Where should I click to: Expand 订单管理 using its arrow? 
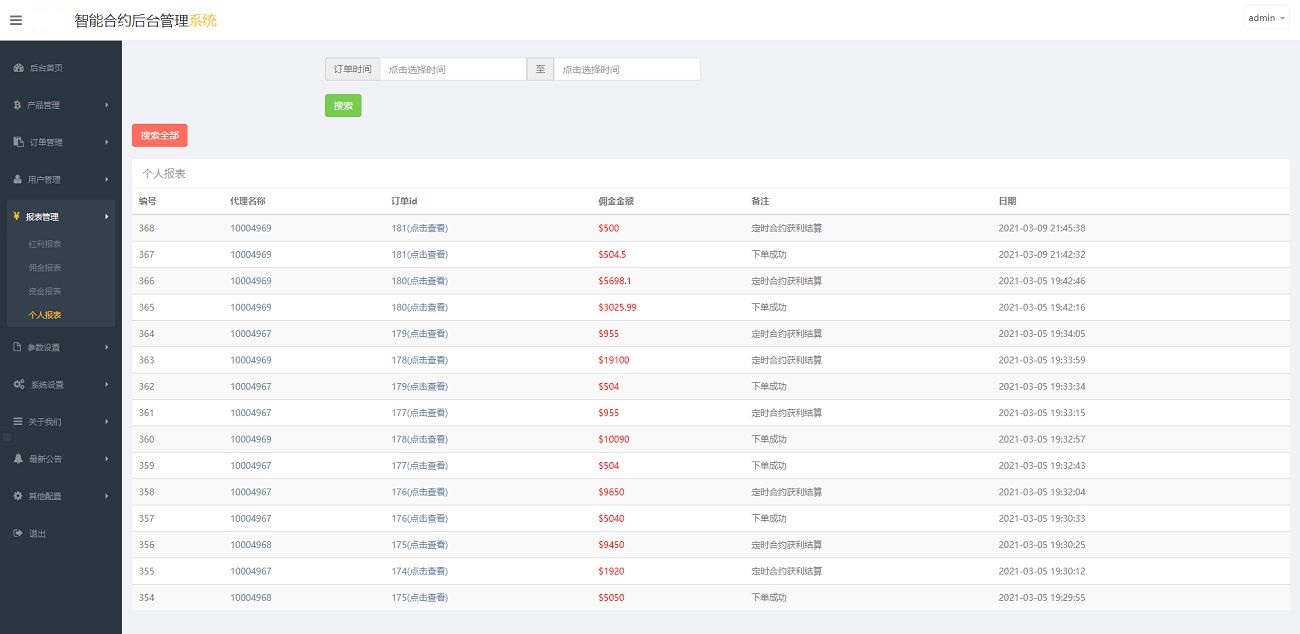point(107,142)
